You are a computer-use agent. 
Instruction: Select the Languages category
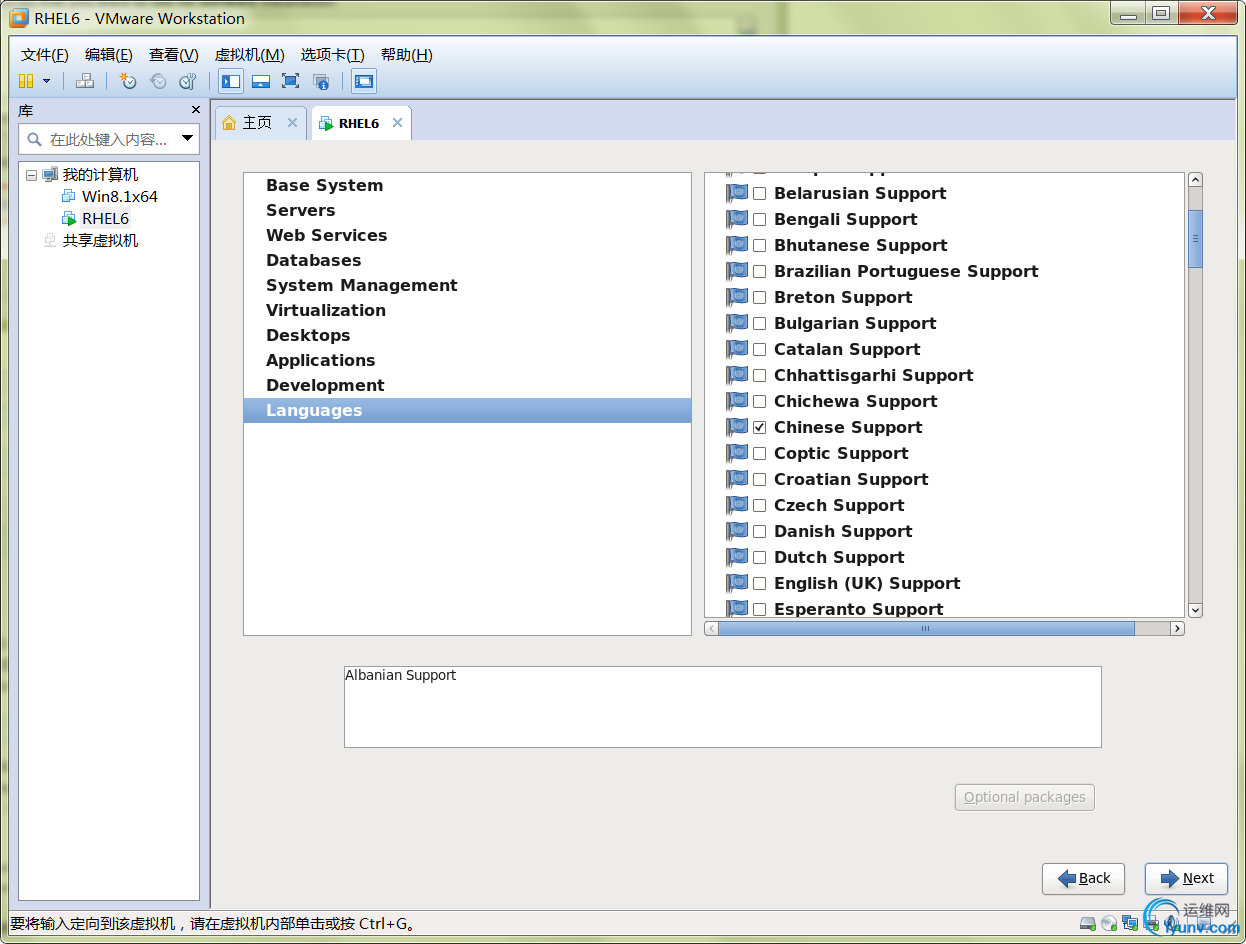pyautogui.click(x=467, y=410)
